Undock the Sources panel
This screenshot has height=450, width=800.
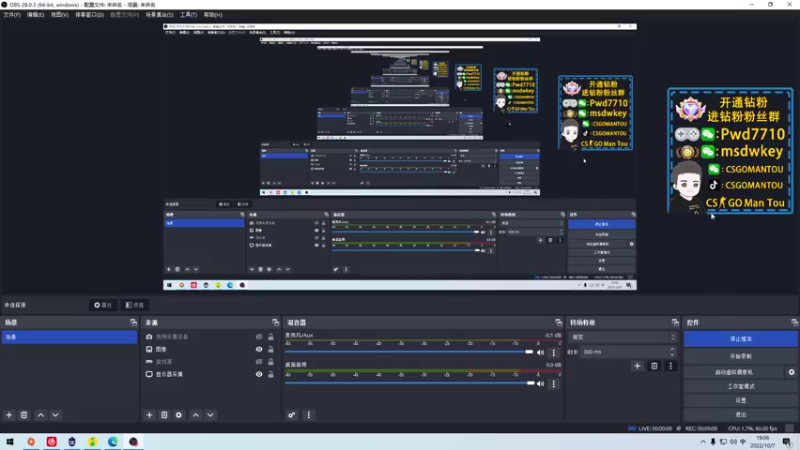coord(276,322)
